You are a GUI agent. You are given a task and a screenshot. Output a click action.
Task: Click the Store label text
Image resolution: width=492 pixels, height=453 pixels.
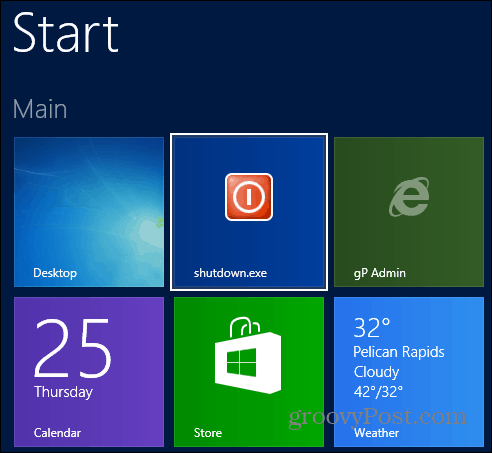click(208, 433)
